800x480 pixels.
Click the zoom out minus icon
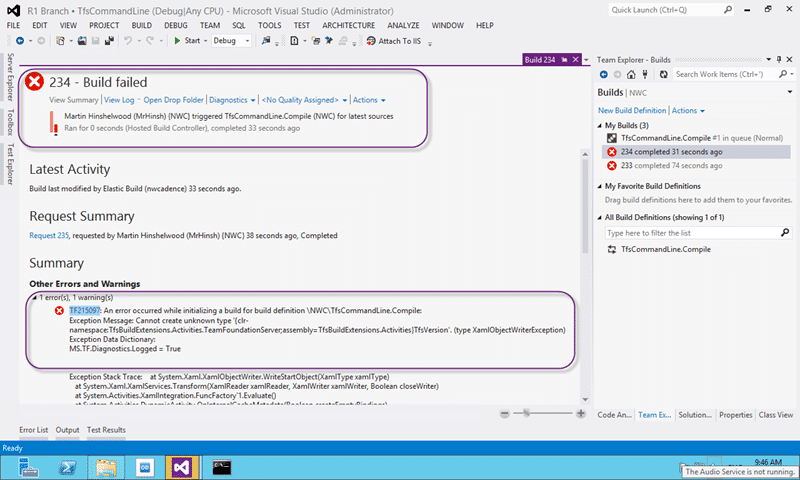click(505, 414)
